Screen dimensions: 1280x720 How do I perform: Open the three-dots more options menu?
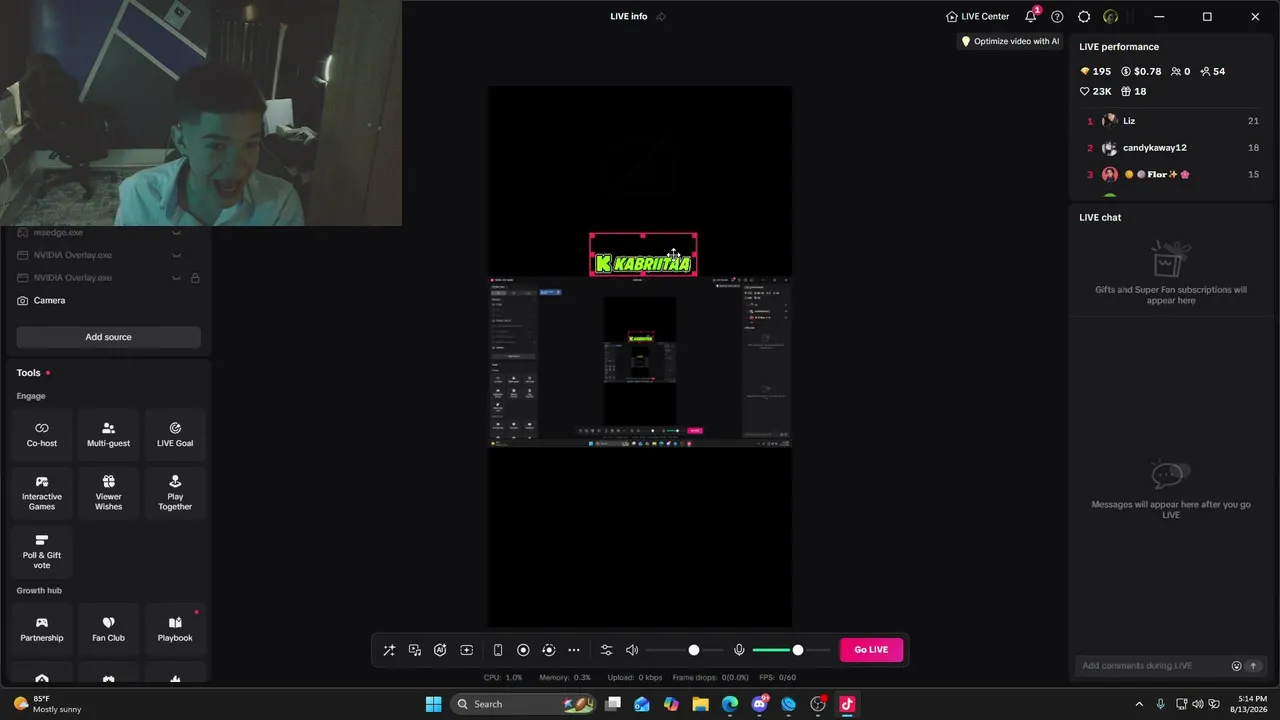click(x=574, y=650)
